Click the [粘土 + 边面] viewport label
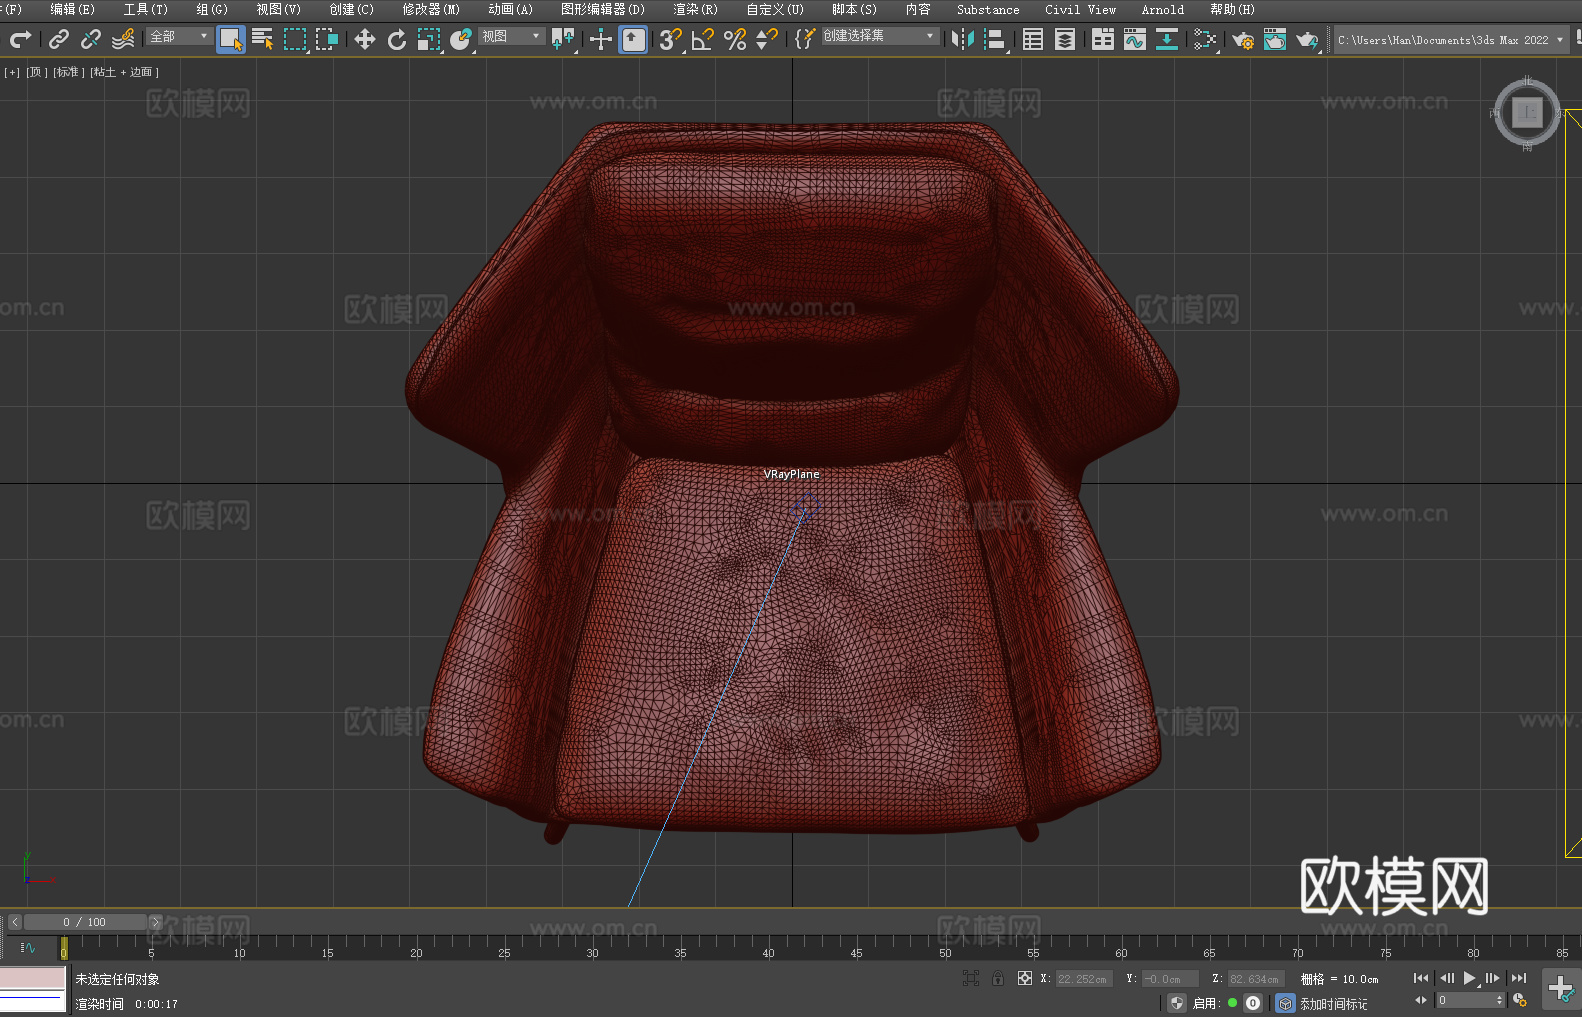 point(124,72)
